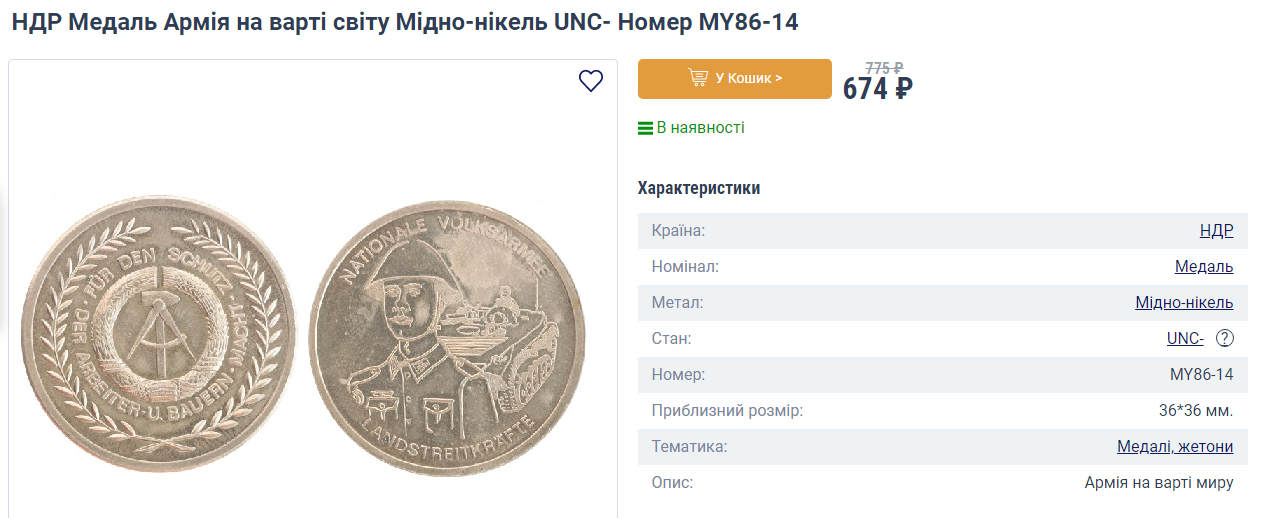The height and width of the screenshot is (518, 1268).
Task: Click the shopping cart icon in the orange button
Action: pos(698,78)
